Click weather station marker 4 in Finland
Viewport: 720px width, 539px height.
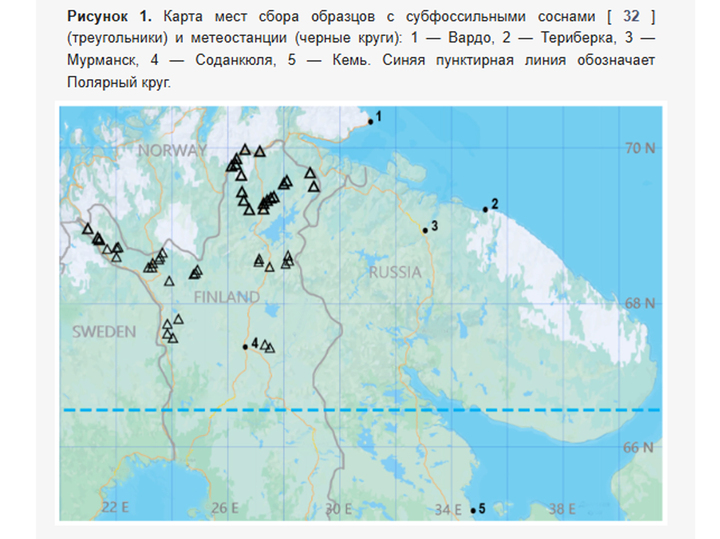coord(245,347)
